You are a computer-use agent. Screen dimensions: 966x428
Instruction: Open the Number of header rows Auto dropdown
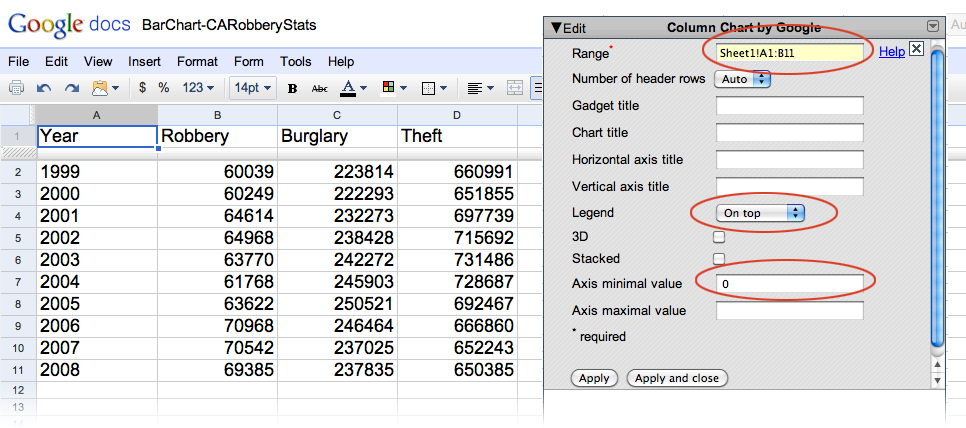(x=742, y=79)
